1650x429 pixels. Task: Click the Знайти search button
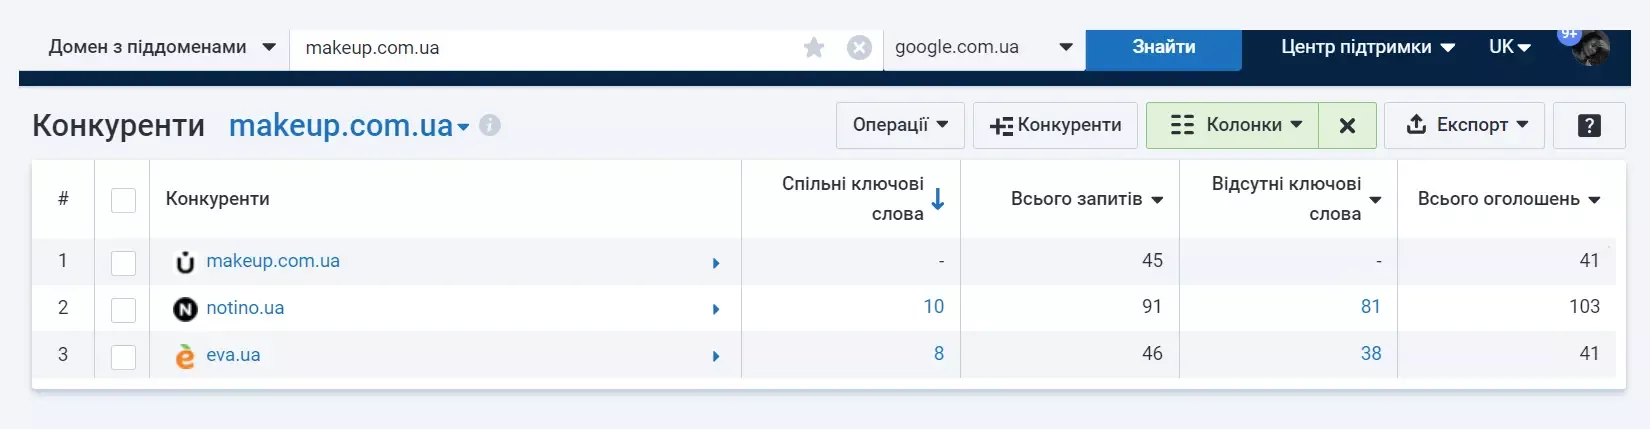click(1164, 47)
